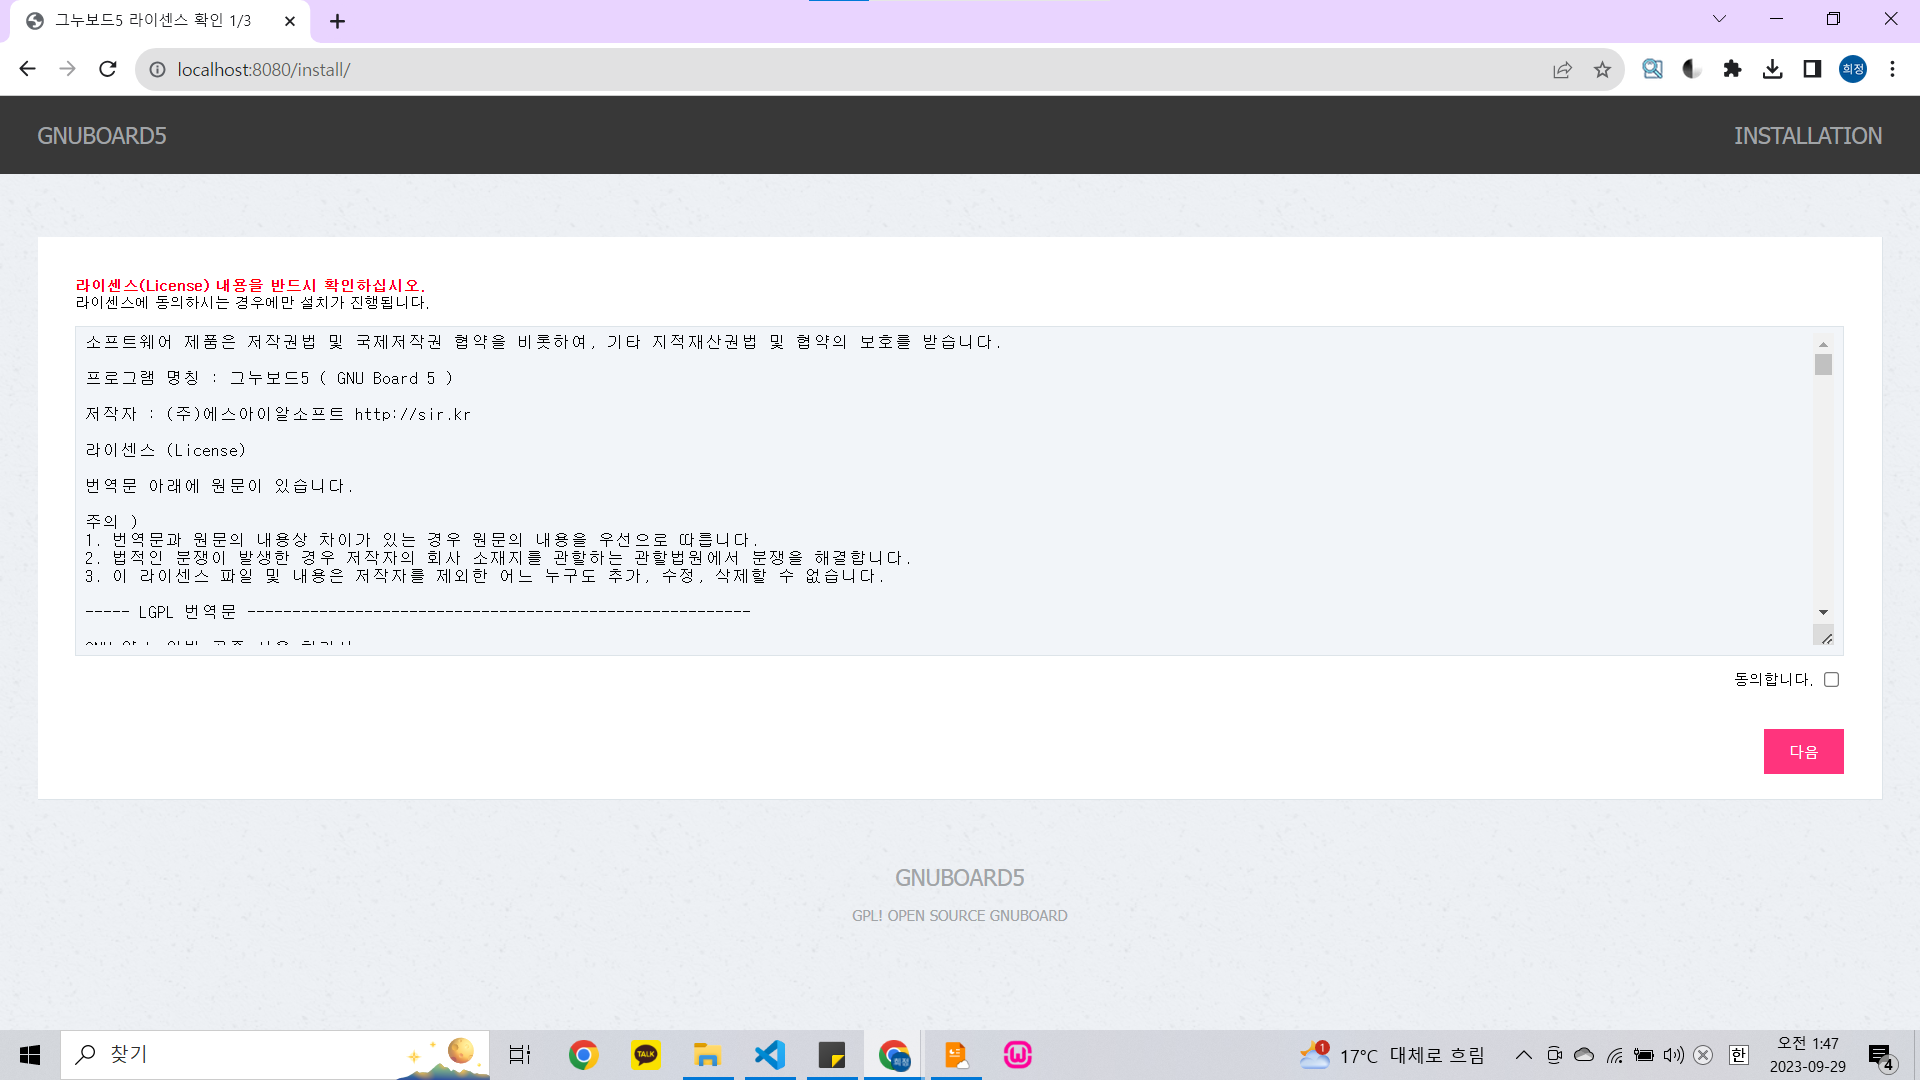Open the 희정 profile avatar
The width and height of the screenshot is (1920, 1080).
coord(1853,69)
